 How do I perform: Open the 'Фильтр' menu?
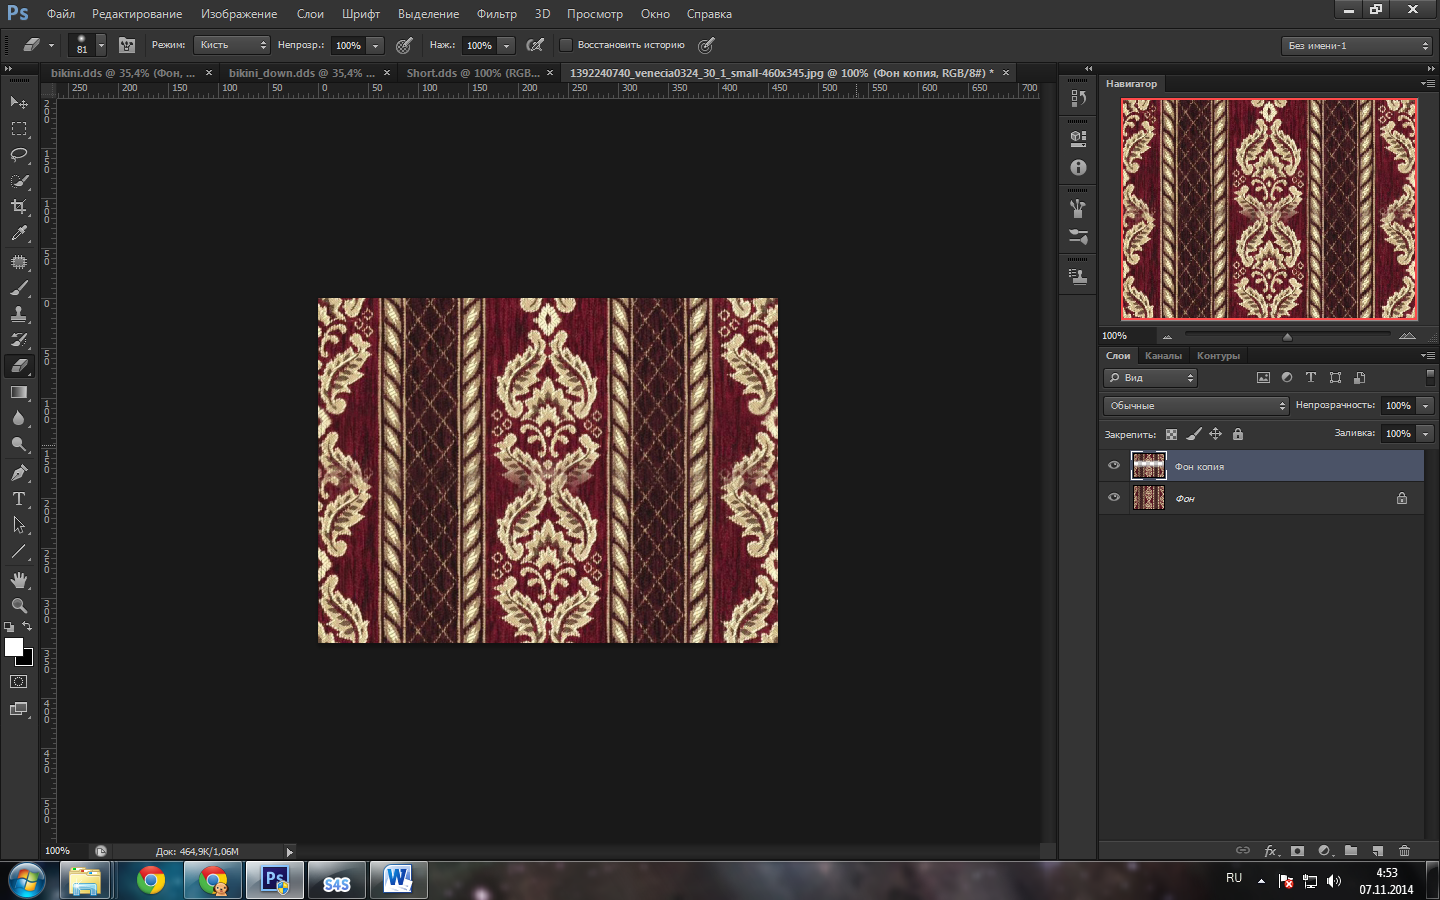(x=496, y=14)
